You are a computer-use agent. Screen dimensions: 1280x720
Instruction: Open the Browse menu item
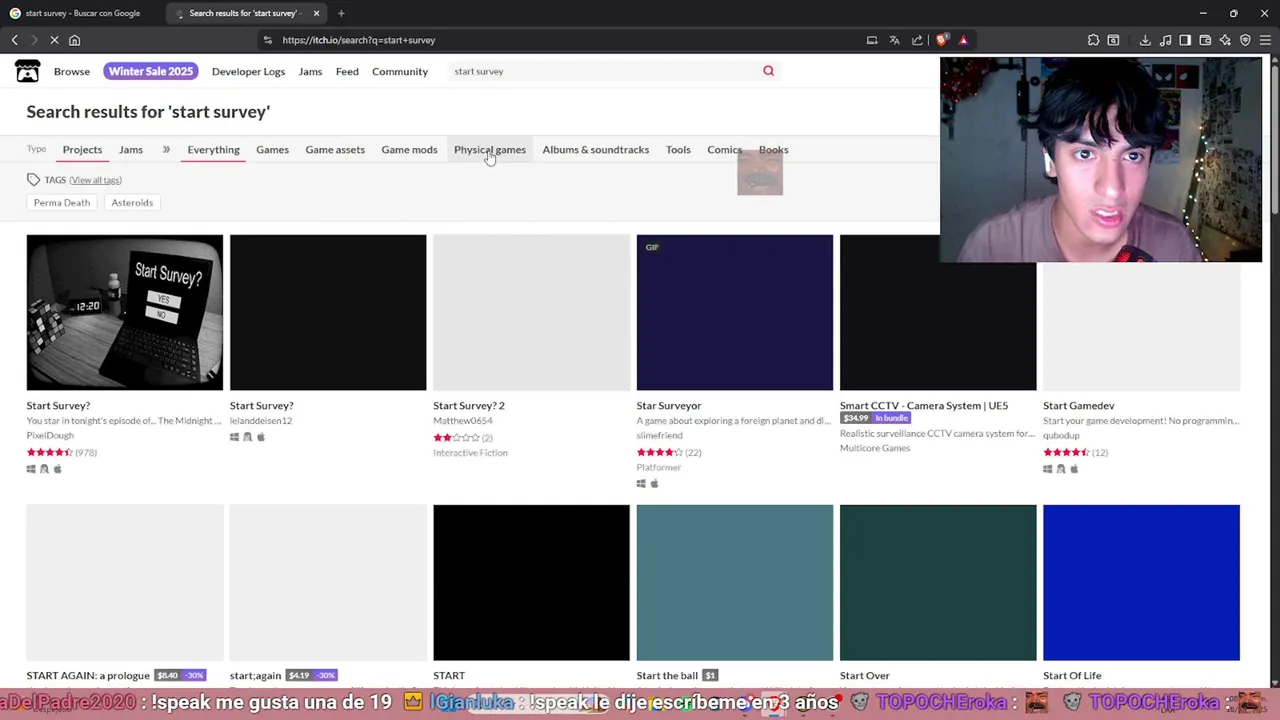[x=72, y=71]
